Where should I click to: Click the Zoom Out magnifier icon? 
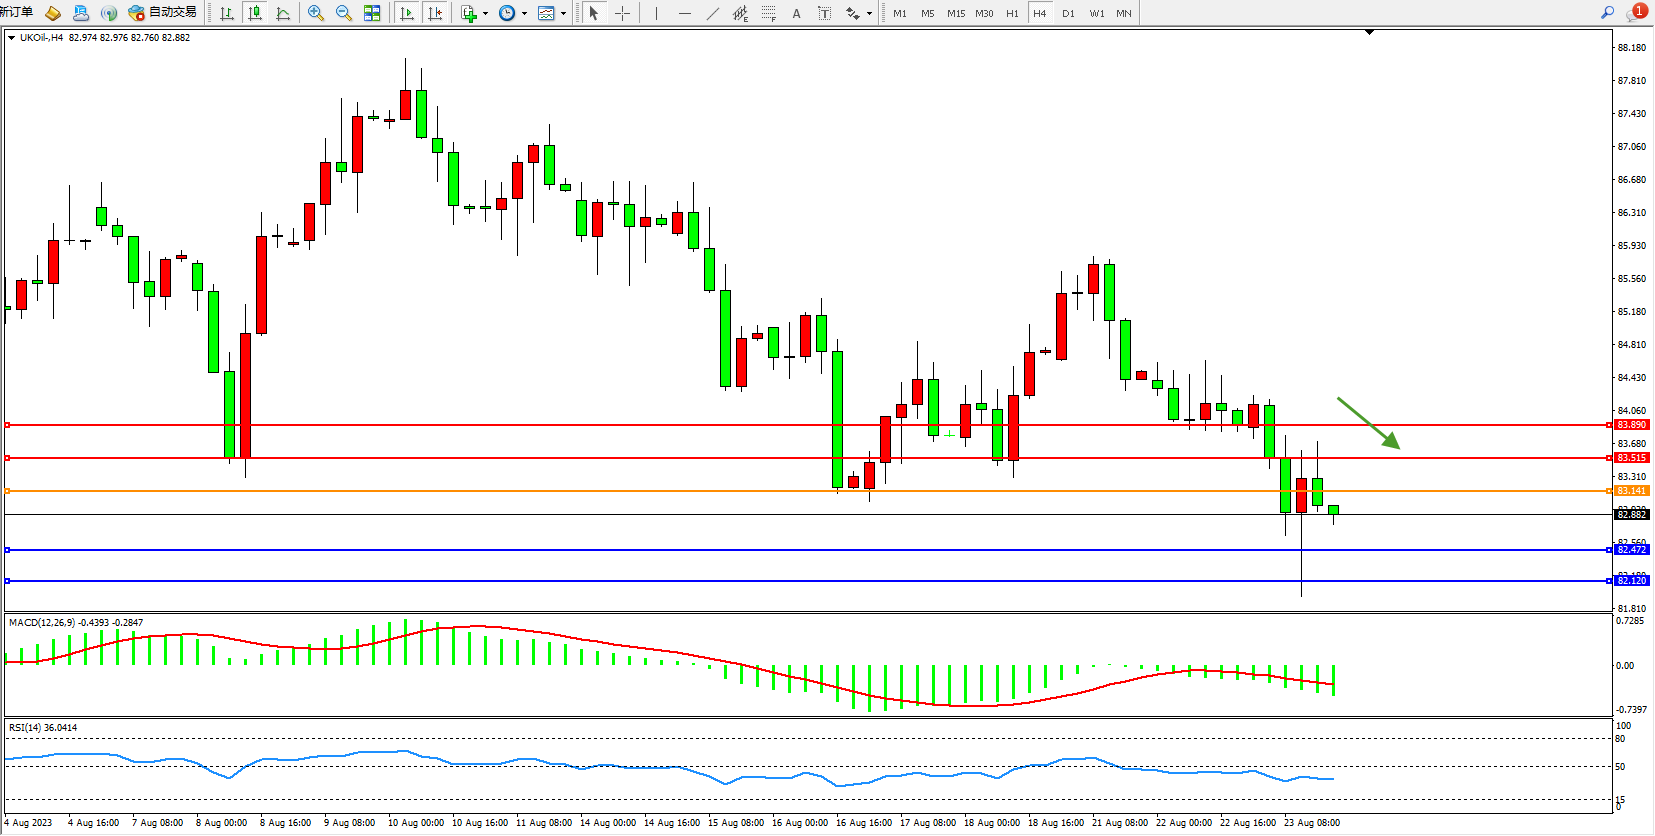(x=344, y=13)
